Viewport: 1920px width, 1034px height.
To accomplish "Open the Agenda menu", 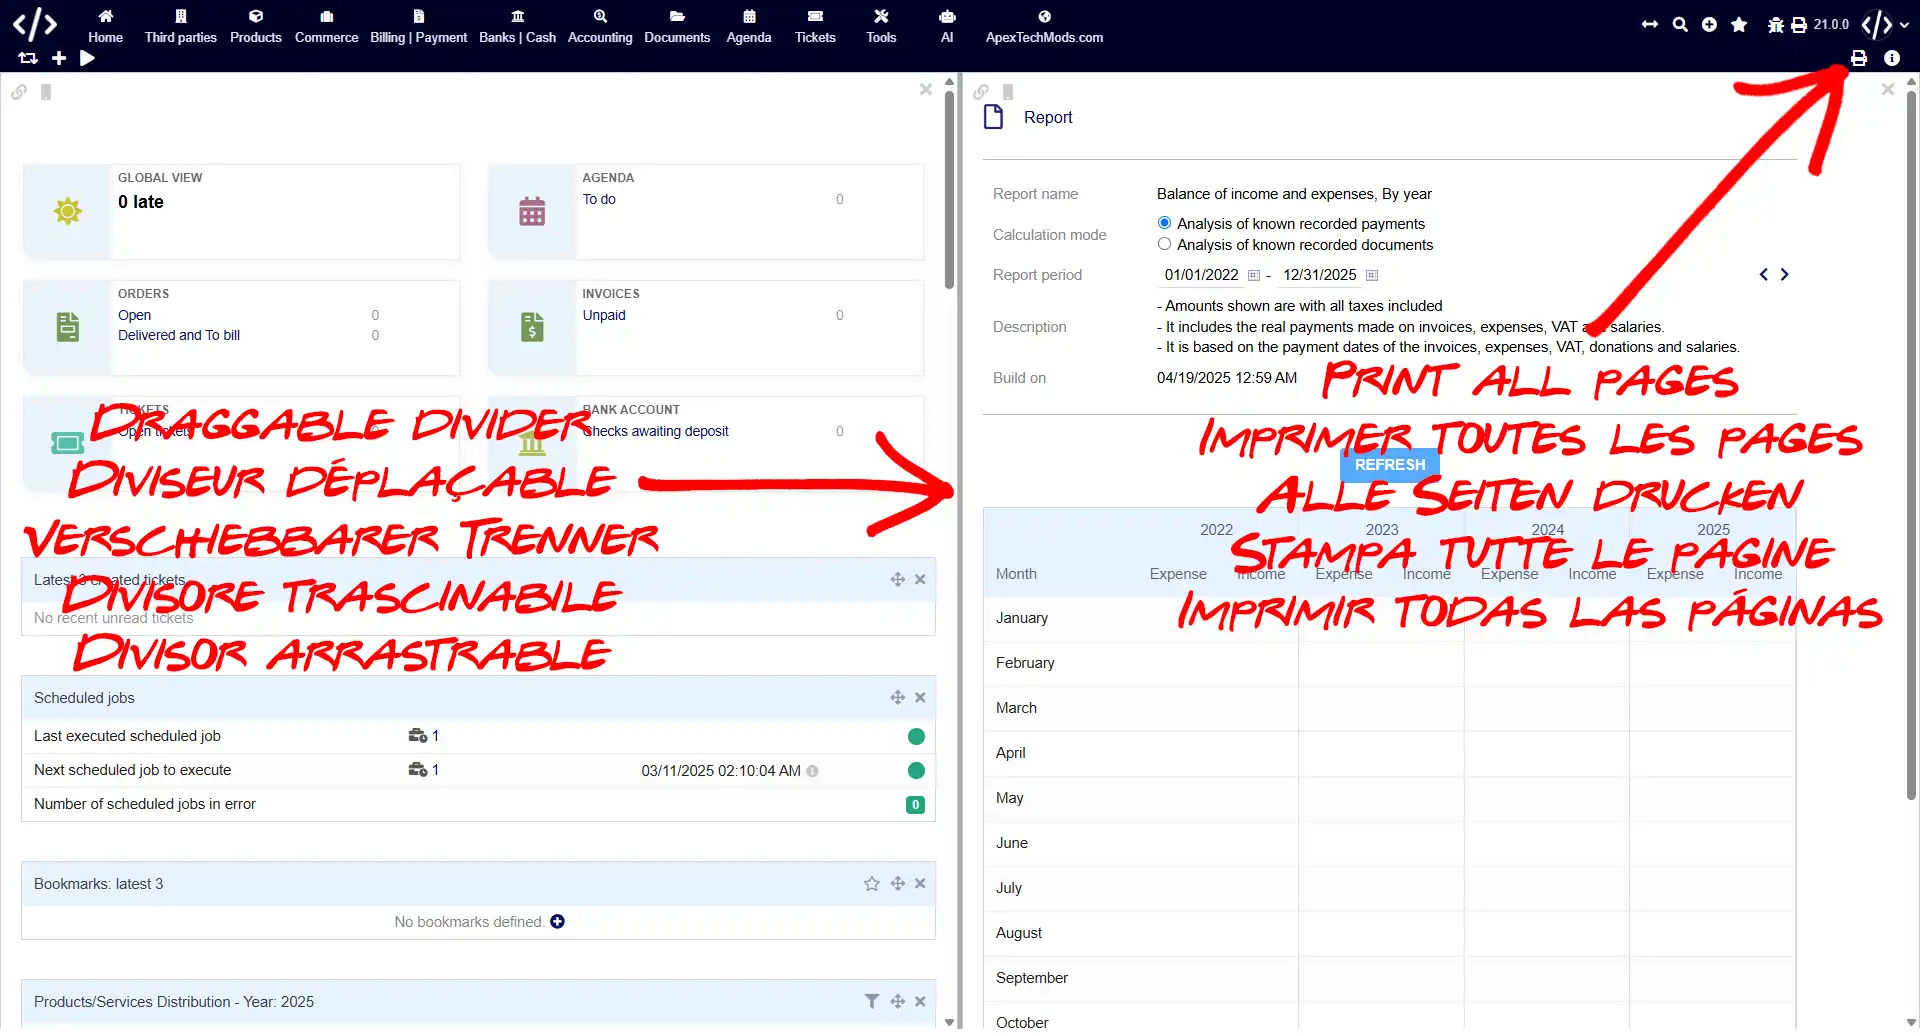I will (749, 27).
